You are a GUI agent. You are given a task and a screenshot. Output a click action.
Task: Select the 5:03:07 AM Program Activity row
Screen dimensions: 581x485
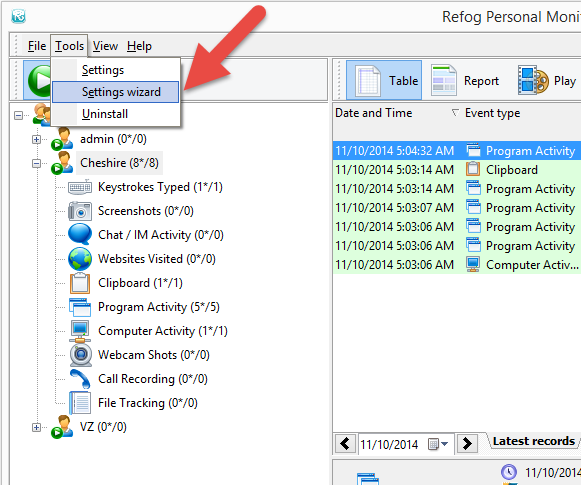(x=457, y=208)
